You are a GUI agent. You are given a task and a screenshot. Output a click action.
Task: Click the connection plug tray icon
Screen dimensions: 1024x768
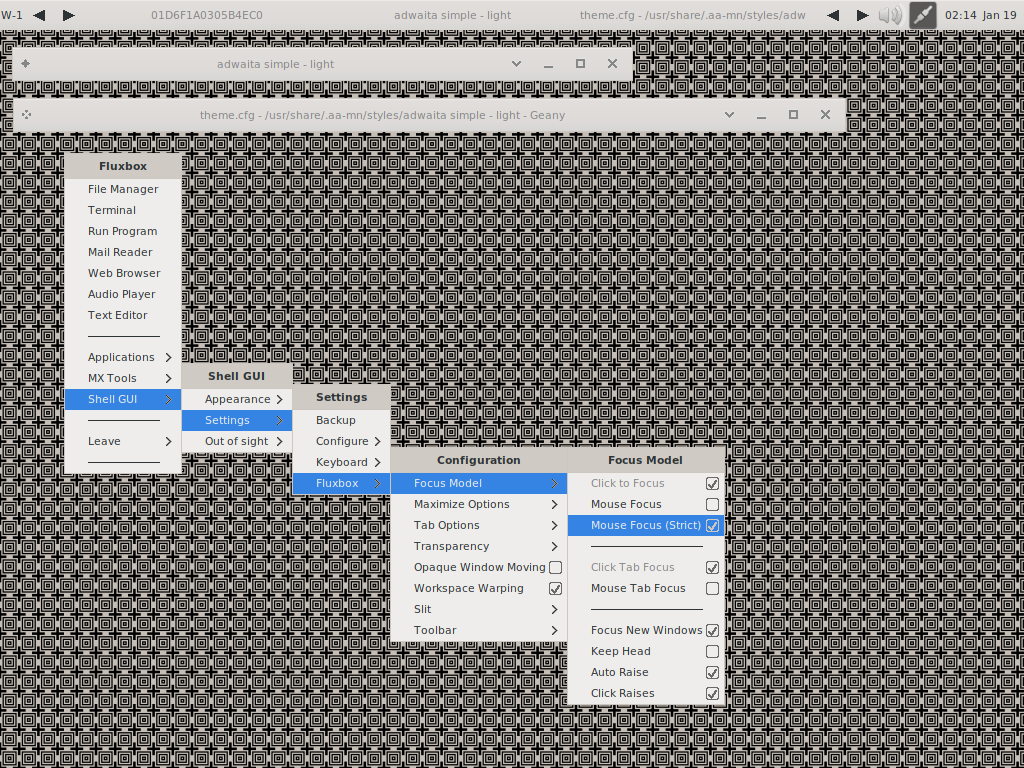923,15
